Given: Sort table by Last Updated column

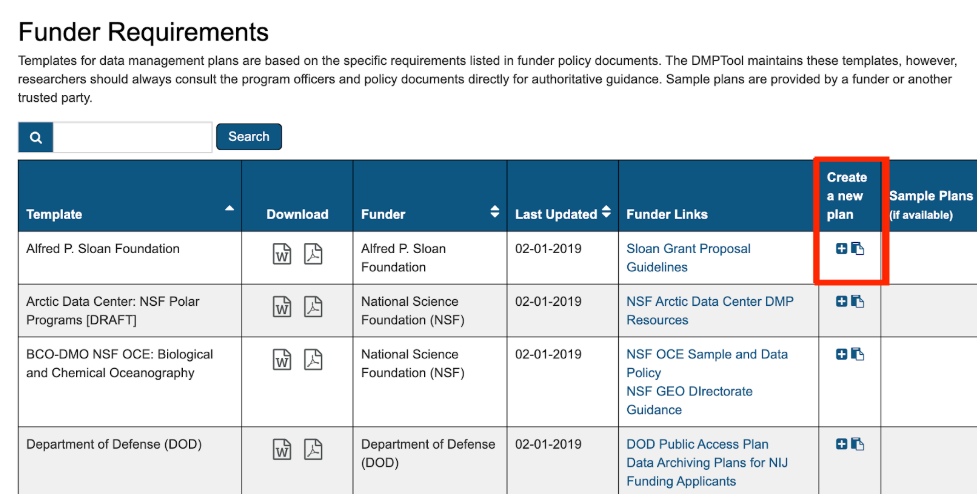Looking at the screenshot, I should 606,212.
